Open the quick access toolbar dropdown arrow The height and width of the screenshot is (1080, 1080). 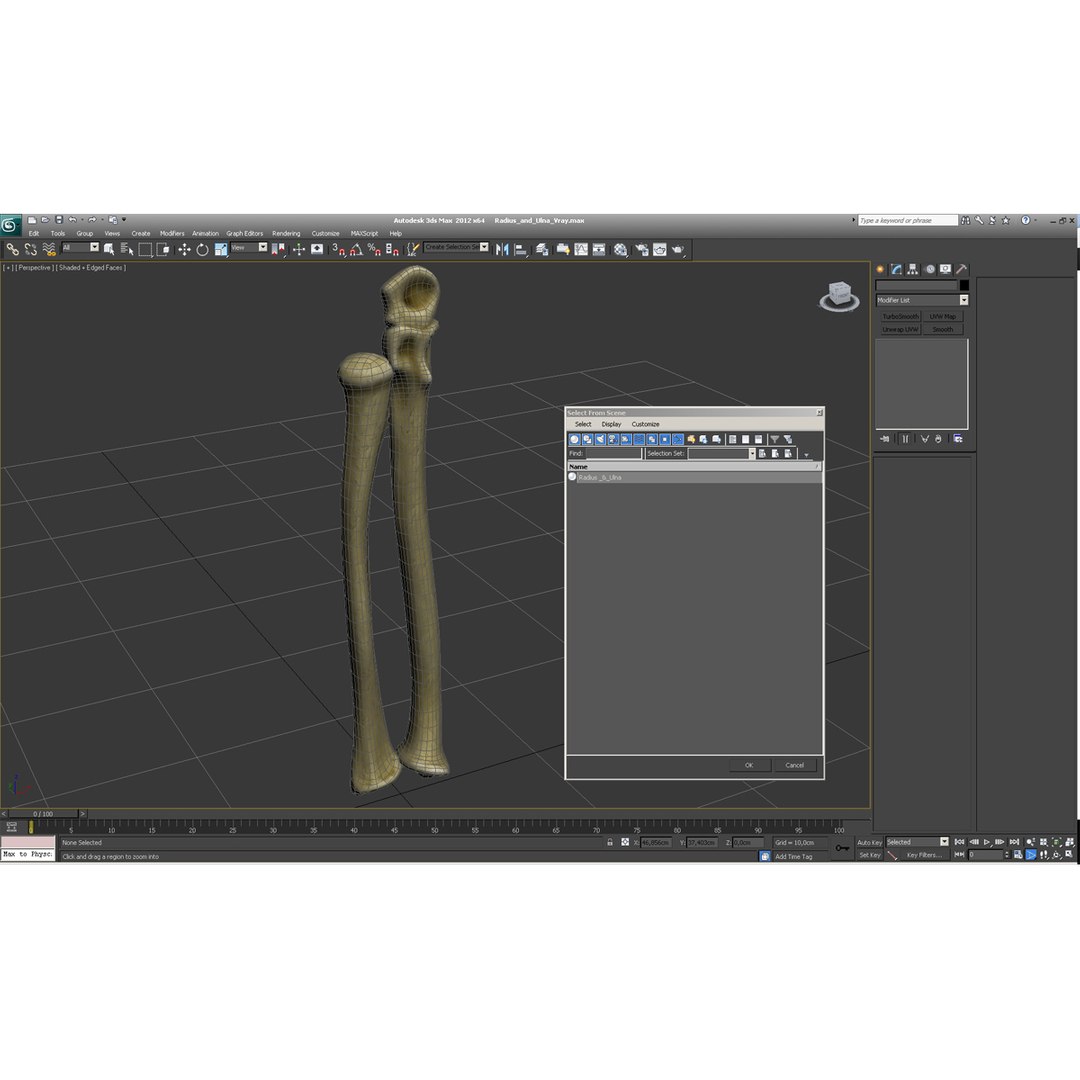pyautogui.click(x=124, y=220)
